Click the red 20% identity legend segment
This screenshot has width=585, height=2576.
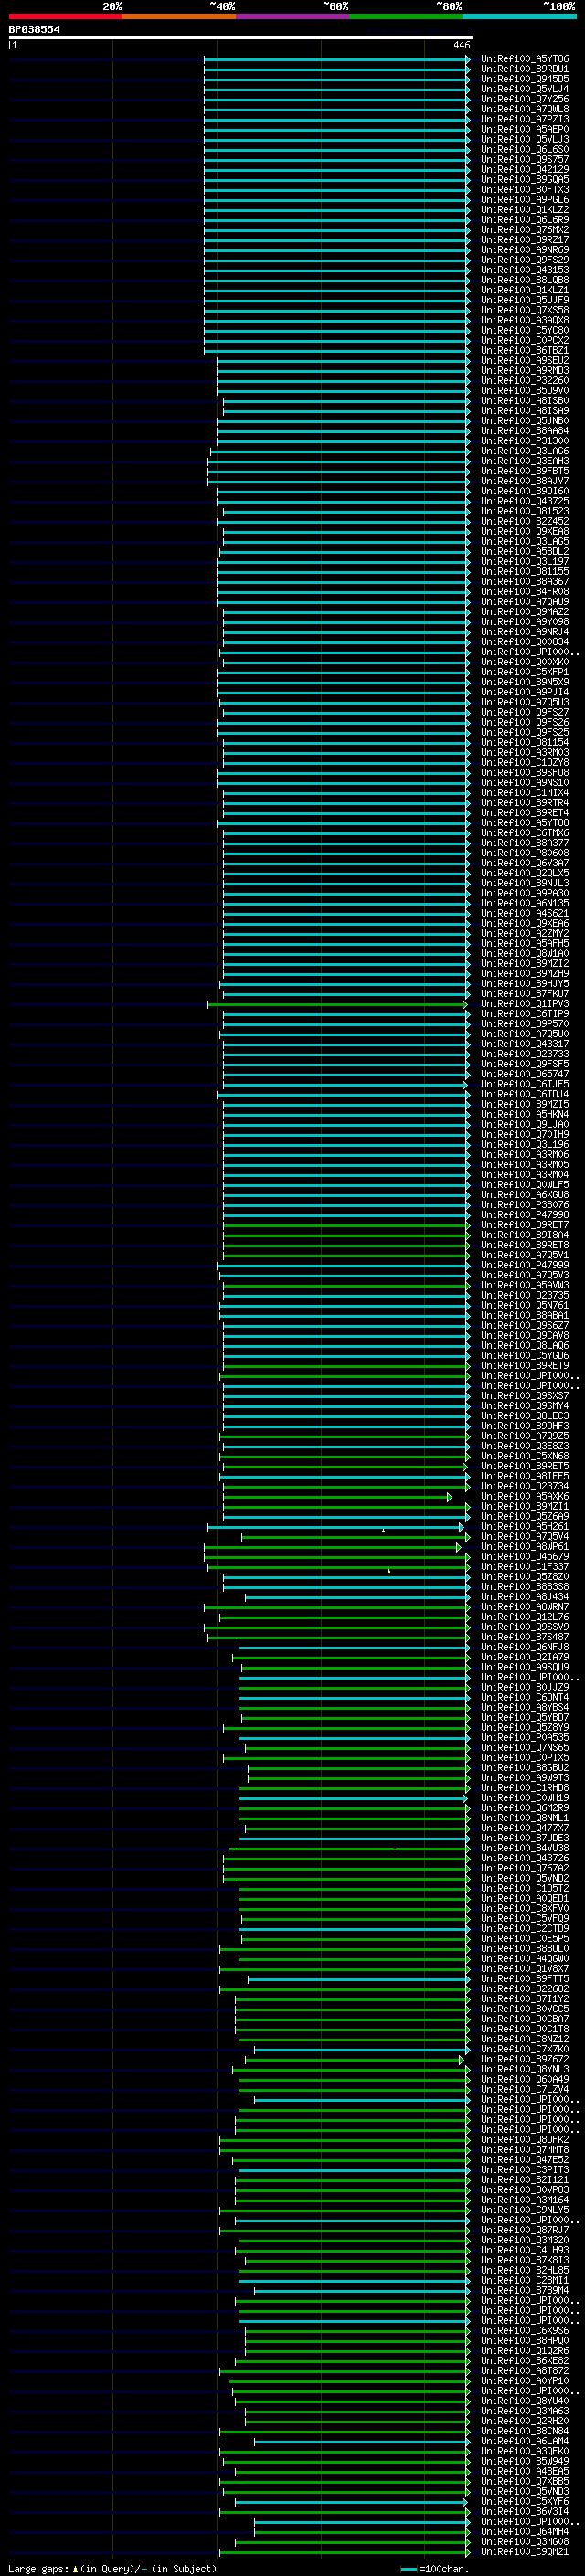point(65,16)
